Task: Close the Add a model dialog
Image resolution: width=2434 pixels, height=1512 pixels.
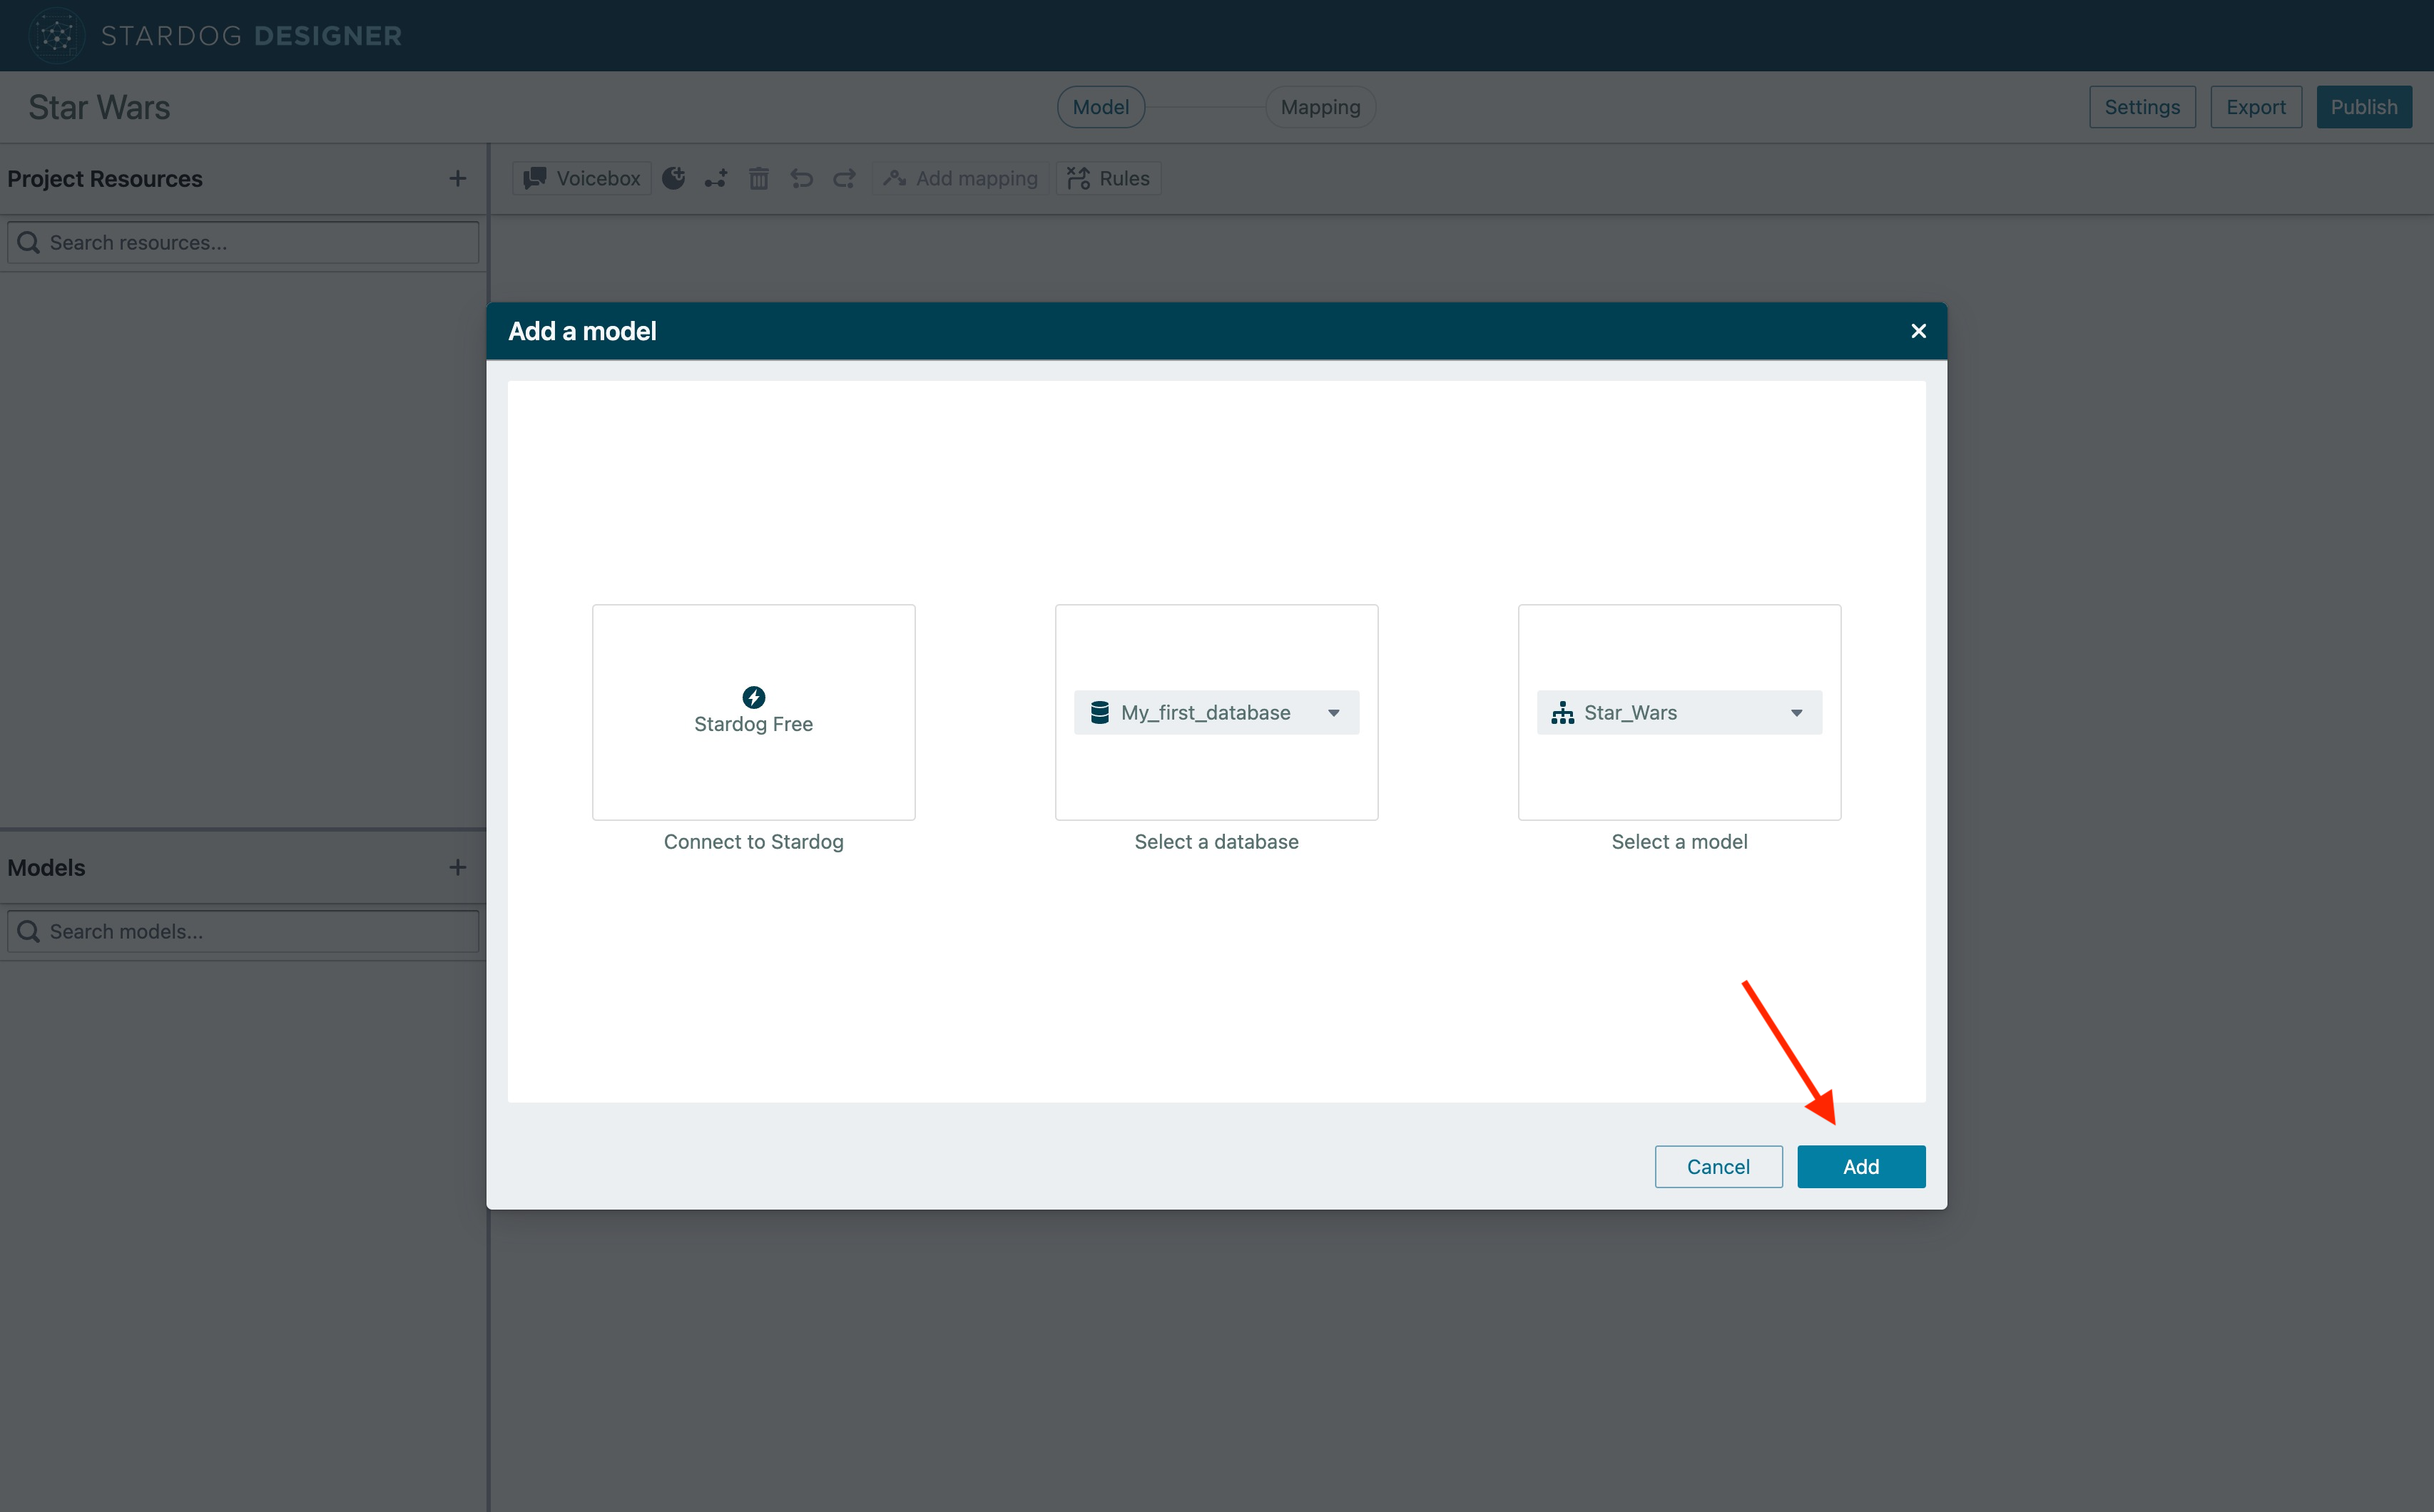Action: pos(1917,331)
